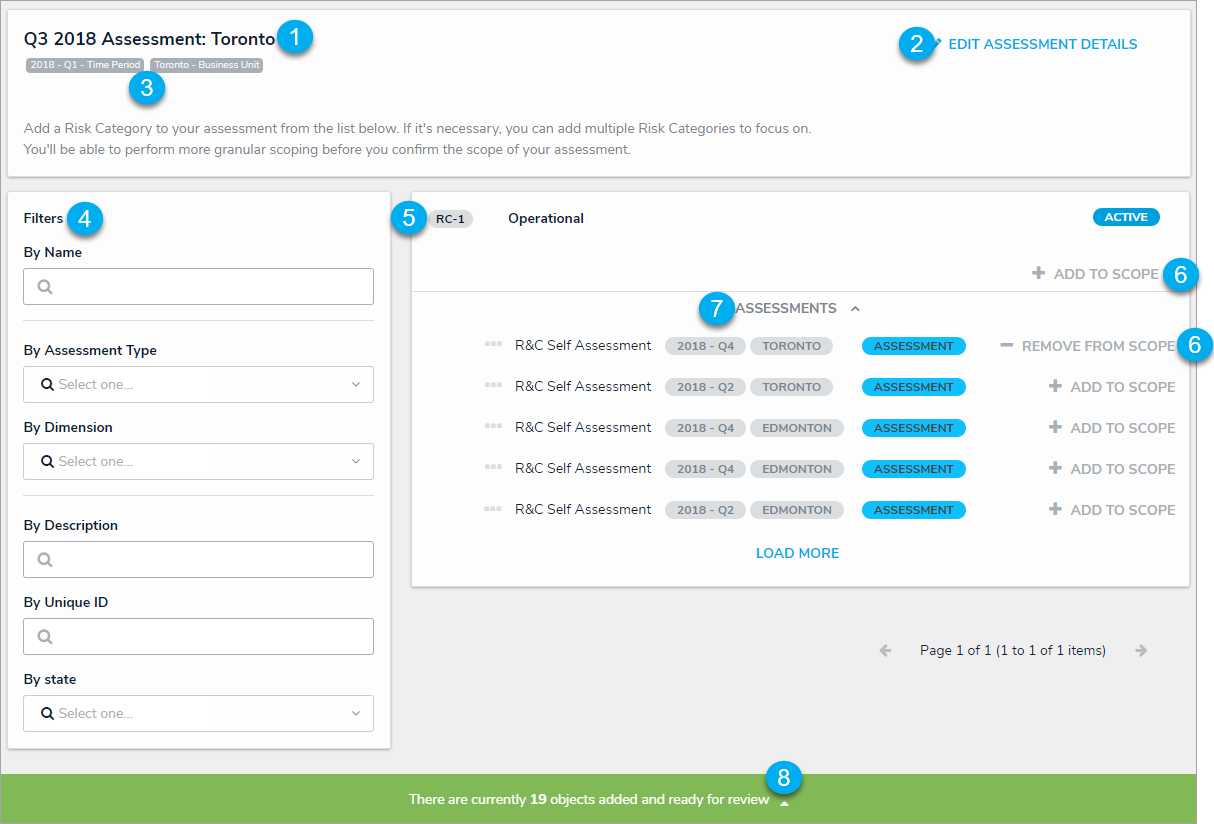Add Operational risk category to scope
The image size is (1214, 824).
pos(1095,273)
